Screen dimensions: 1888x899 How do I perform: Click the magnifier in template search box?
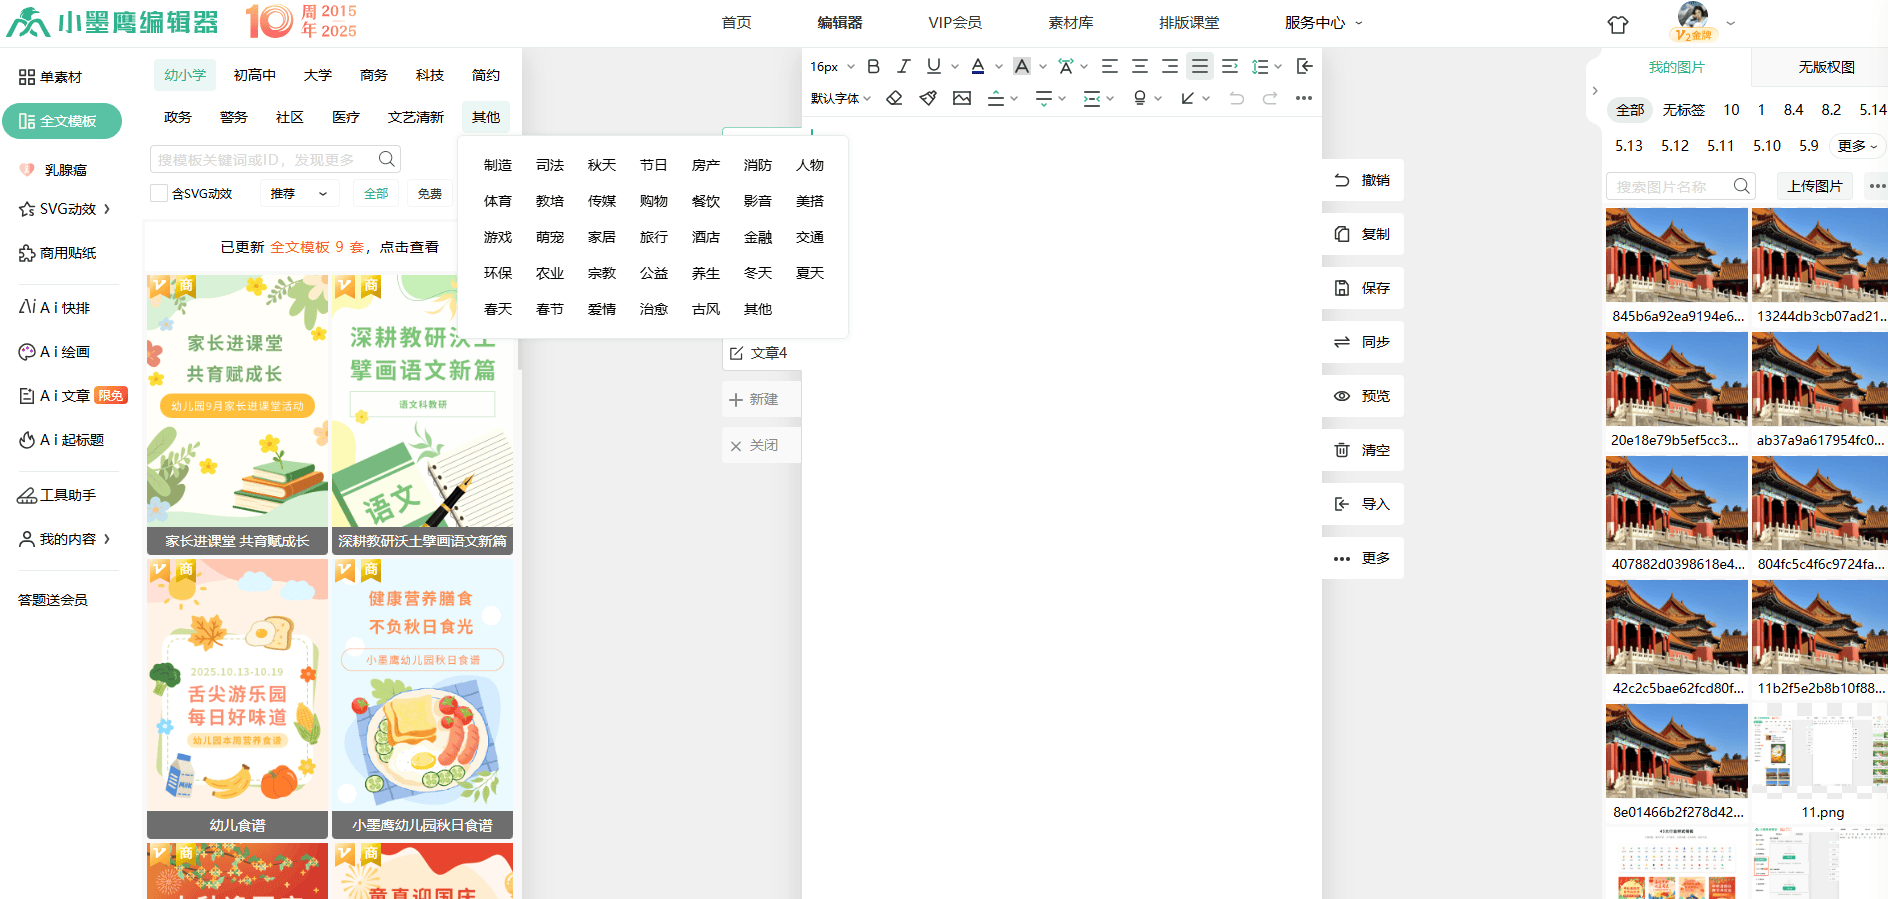387,159
